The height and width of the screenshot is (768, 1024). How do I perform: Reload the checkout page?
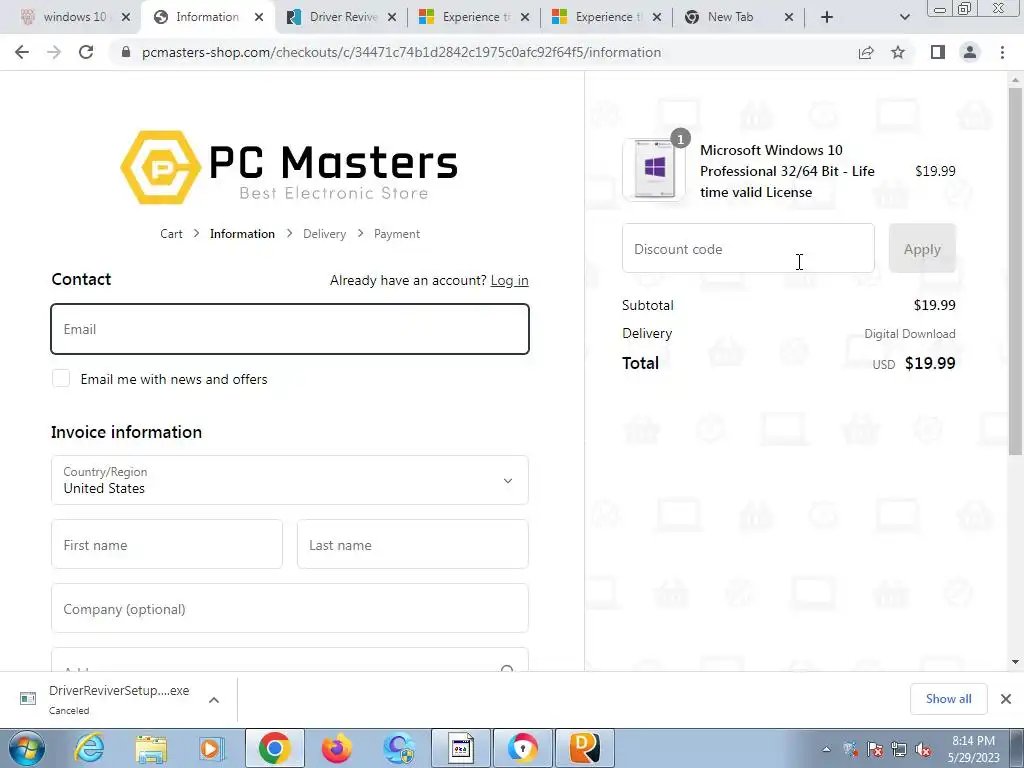pos(86,52)
